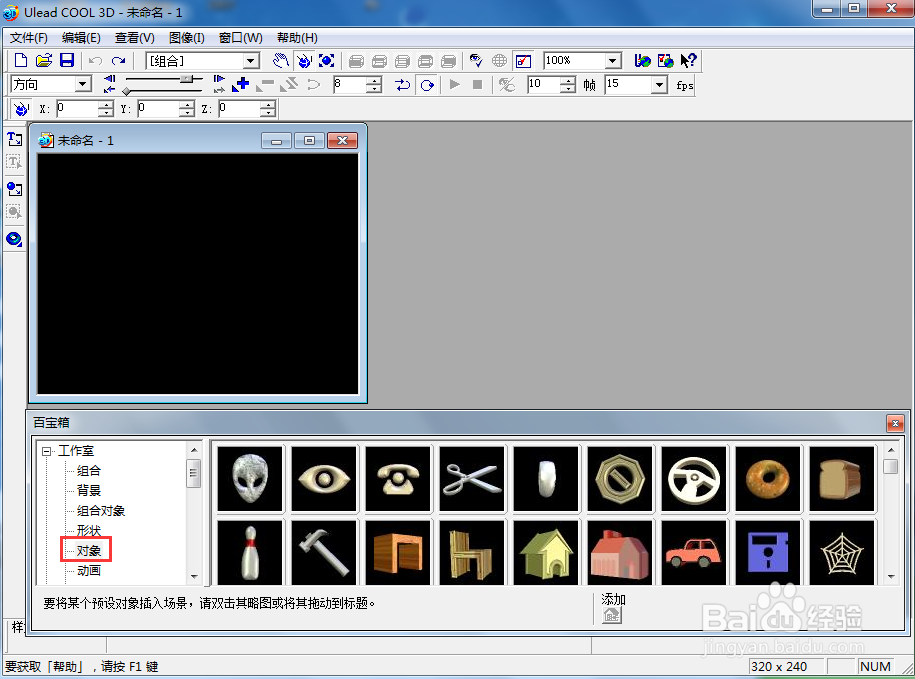Create a new document with New icon
This screenshot has height=679, width=915.
pos(20,60)
